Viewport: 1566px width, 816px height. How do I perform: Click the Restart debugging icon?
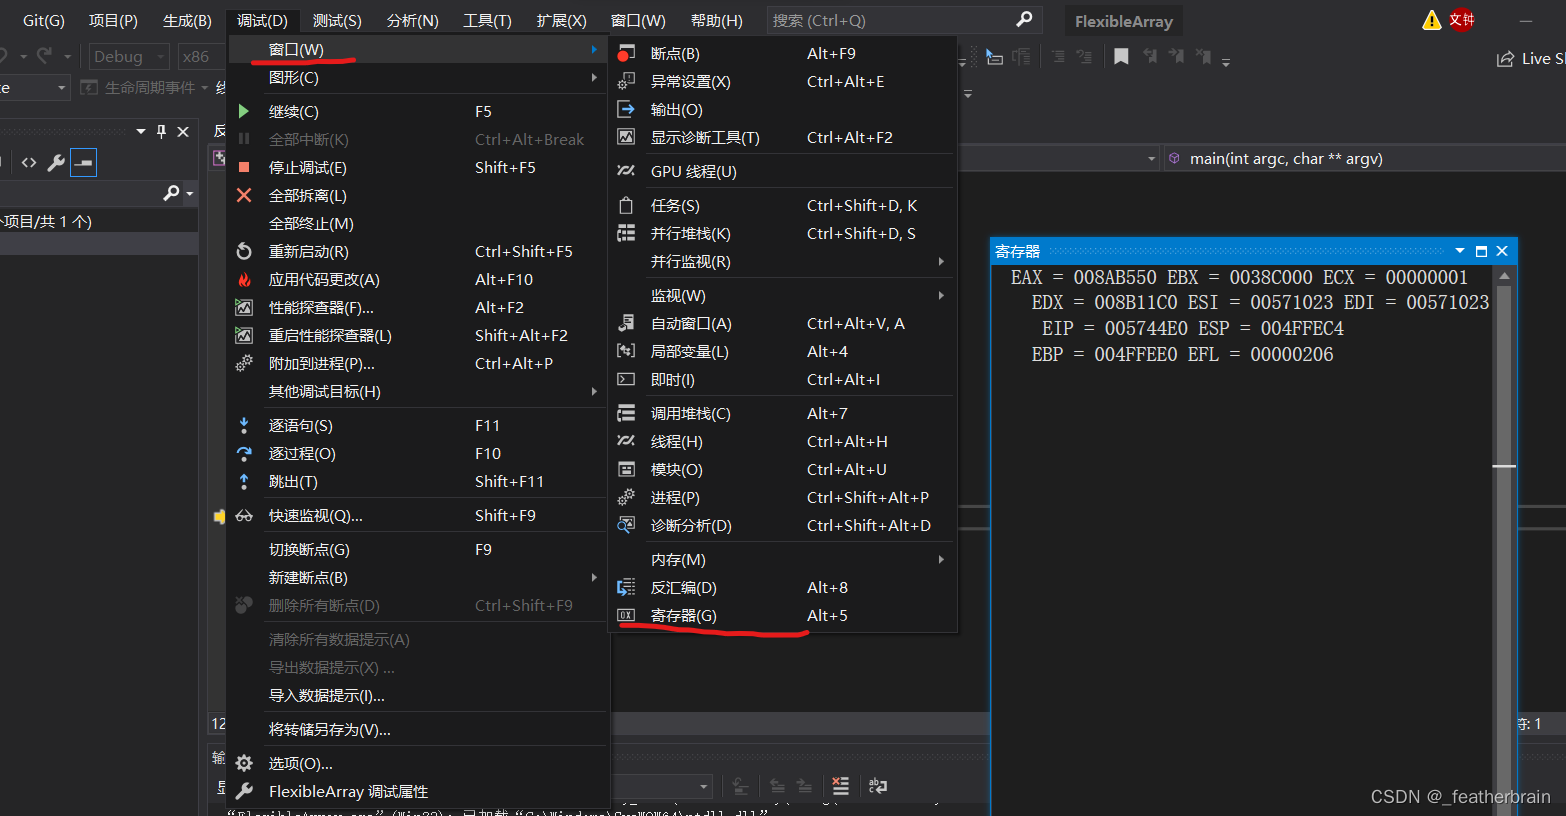tap(244, 251)
